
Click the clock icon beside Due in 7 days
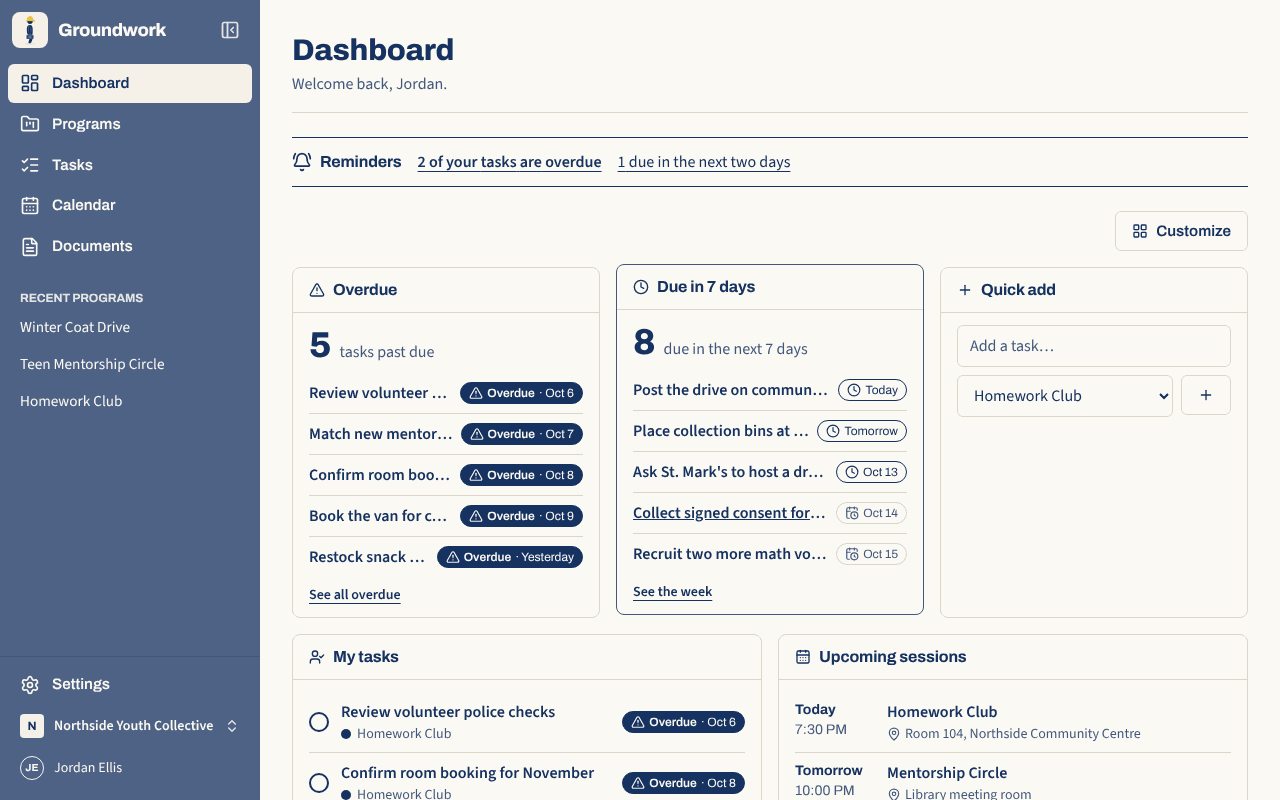click(x=641, y=287)
